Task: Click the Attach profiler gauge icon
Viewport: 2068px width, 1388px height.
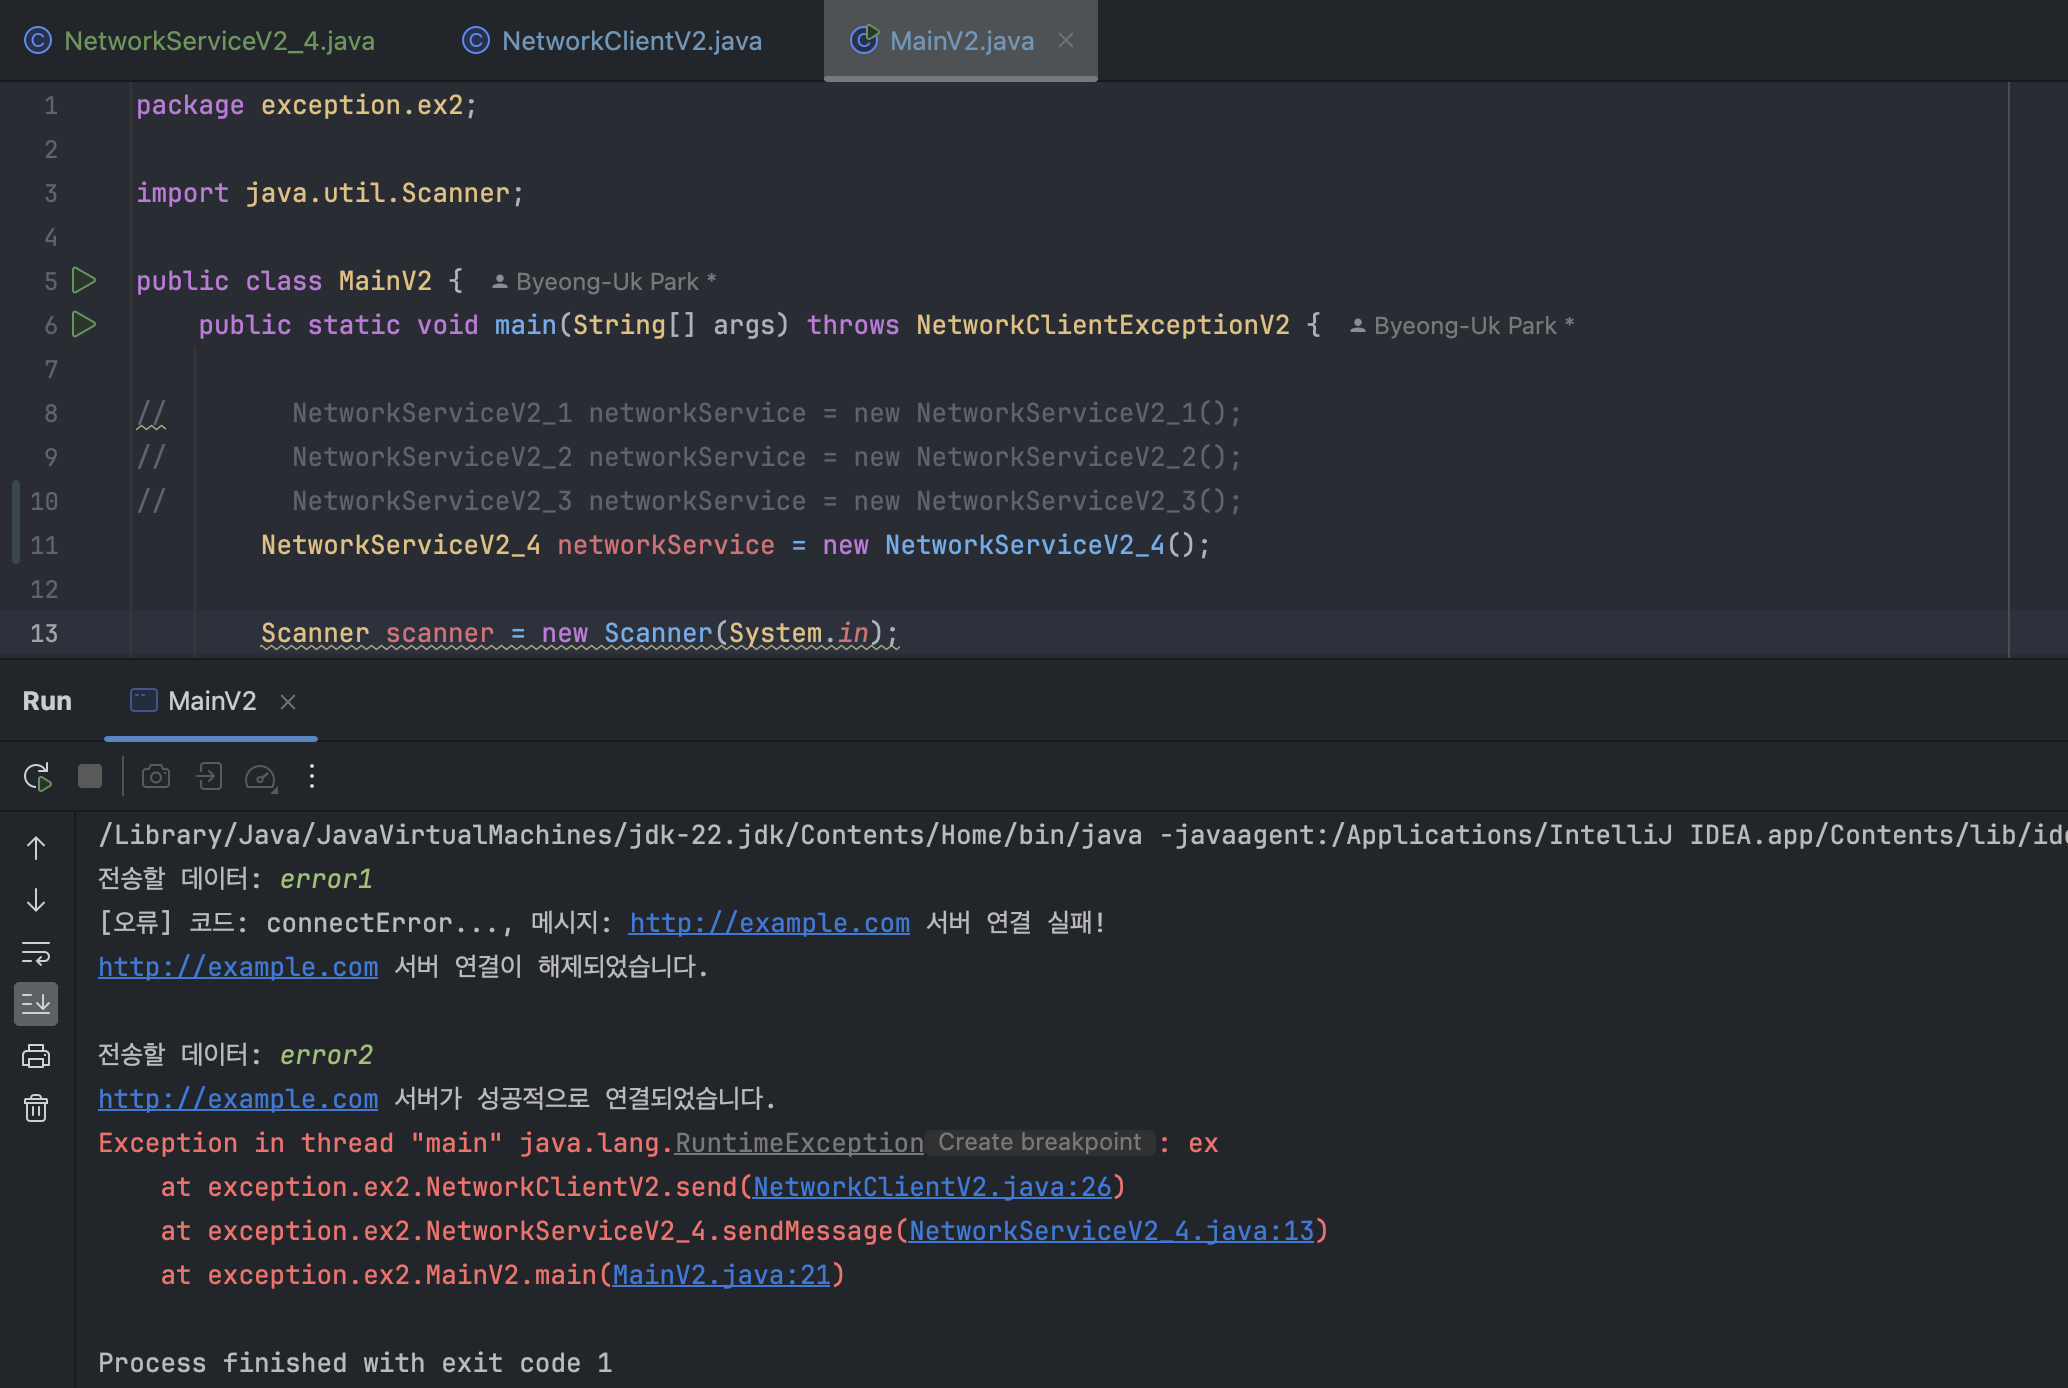Action: click(260, 777)
